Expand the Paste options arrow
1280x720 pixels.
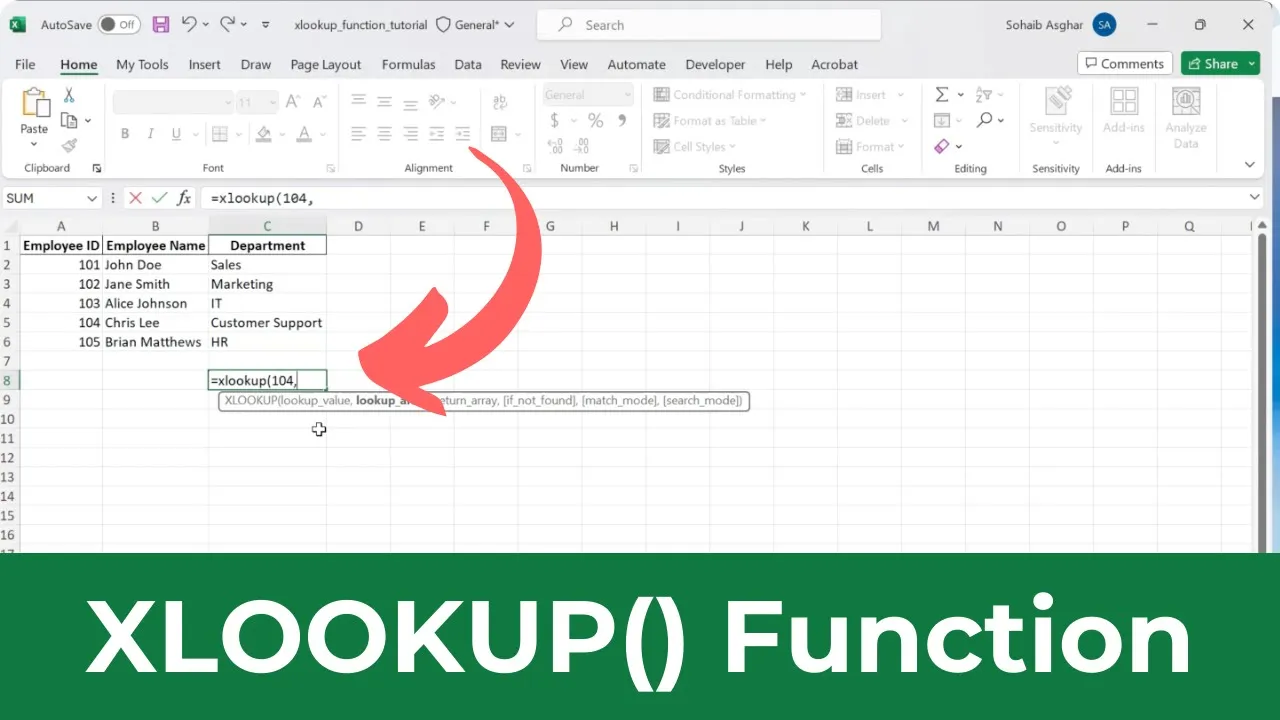tap(35, 144)
